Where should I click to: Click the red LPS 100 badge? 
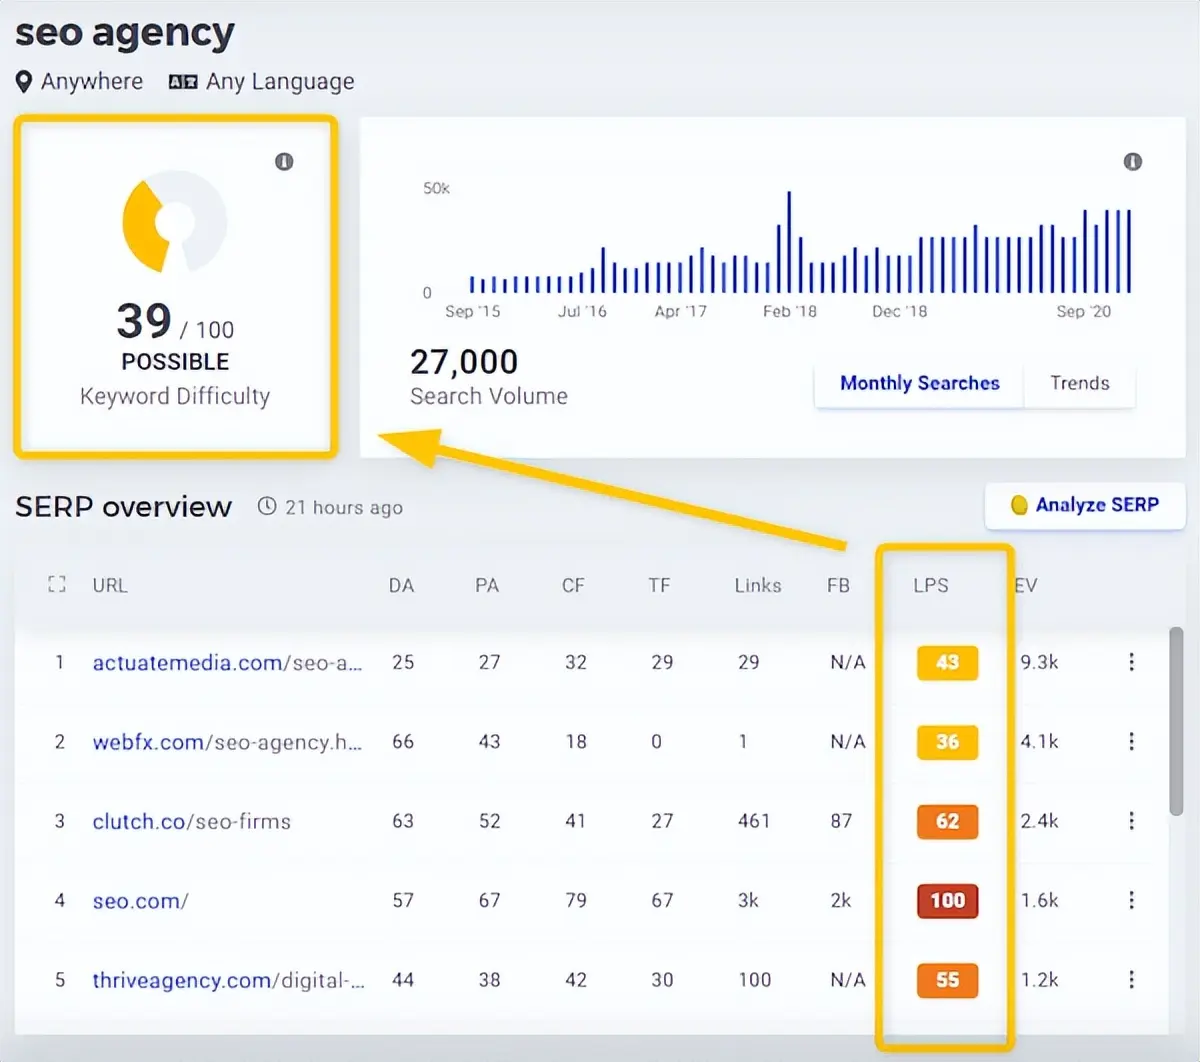point(947,900)
